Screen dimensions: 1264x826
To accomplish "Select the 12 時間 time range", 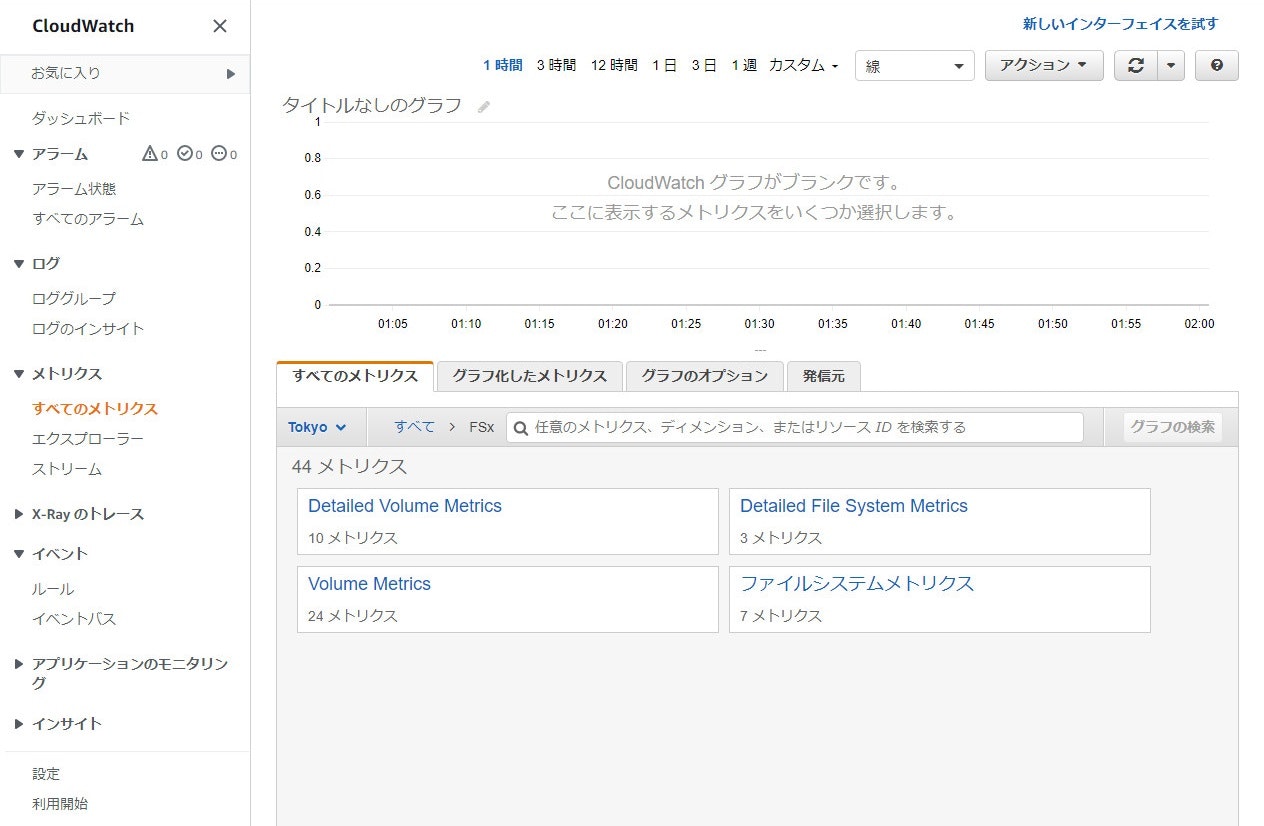I will [614, 65].
